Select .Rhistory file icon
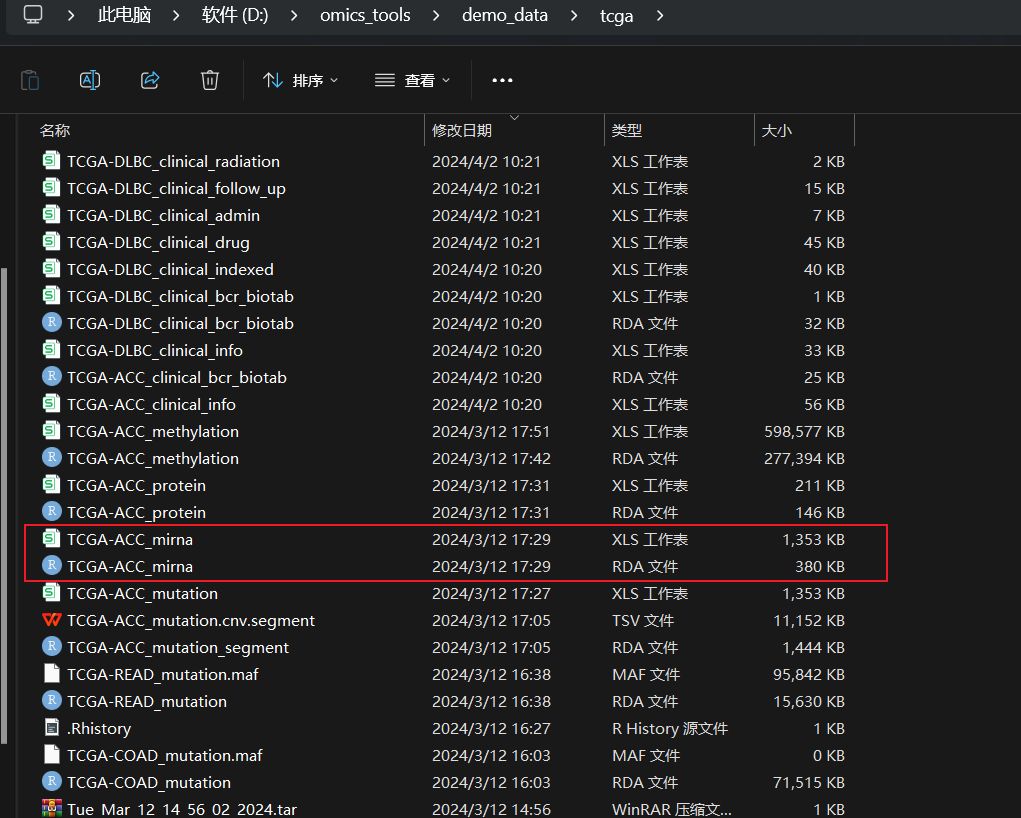 coord(51,728)
